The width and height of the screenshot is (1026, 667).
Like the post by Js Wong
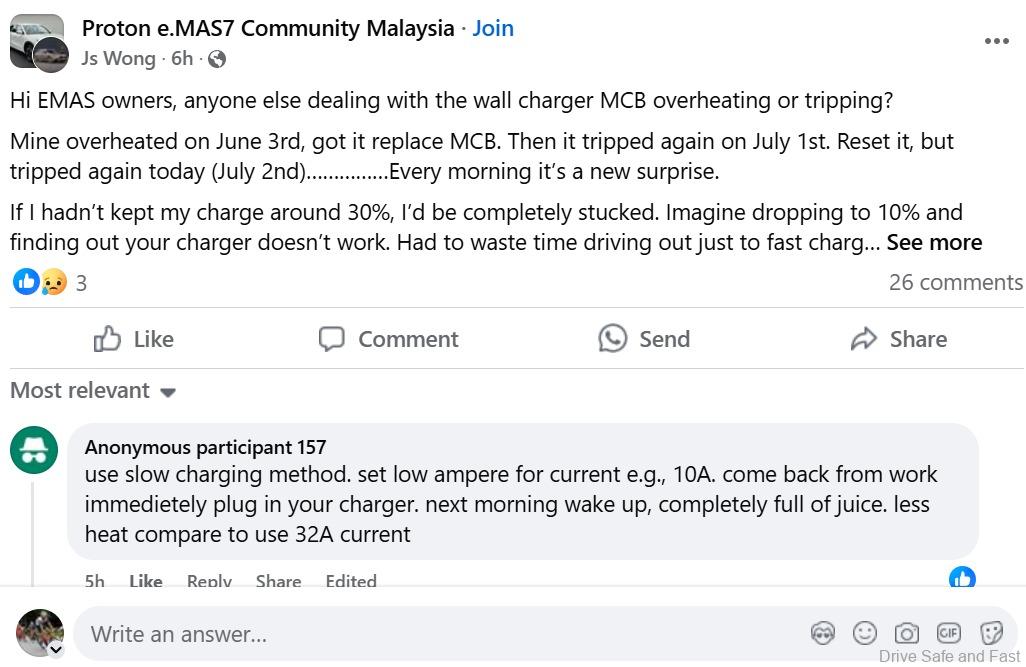[x=134, y=339]
